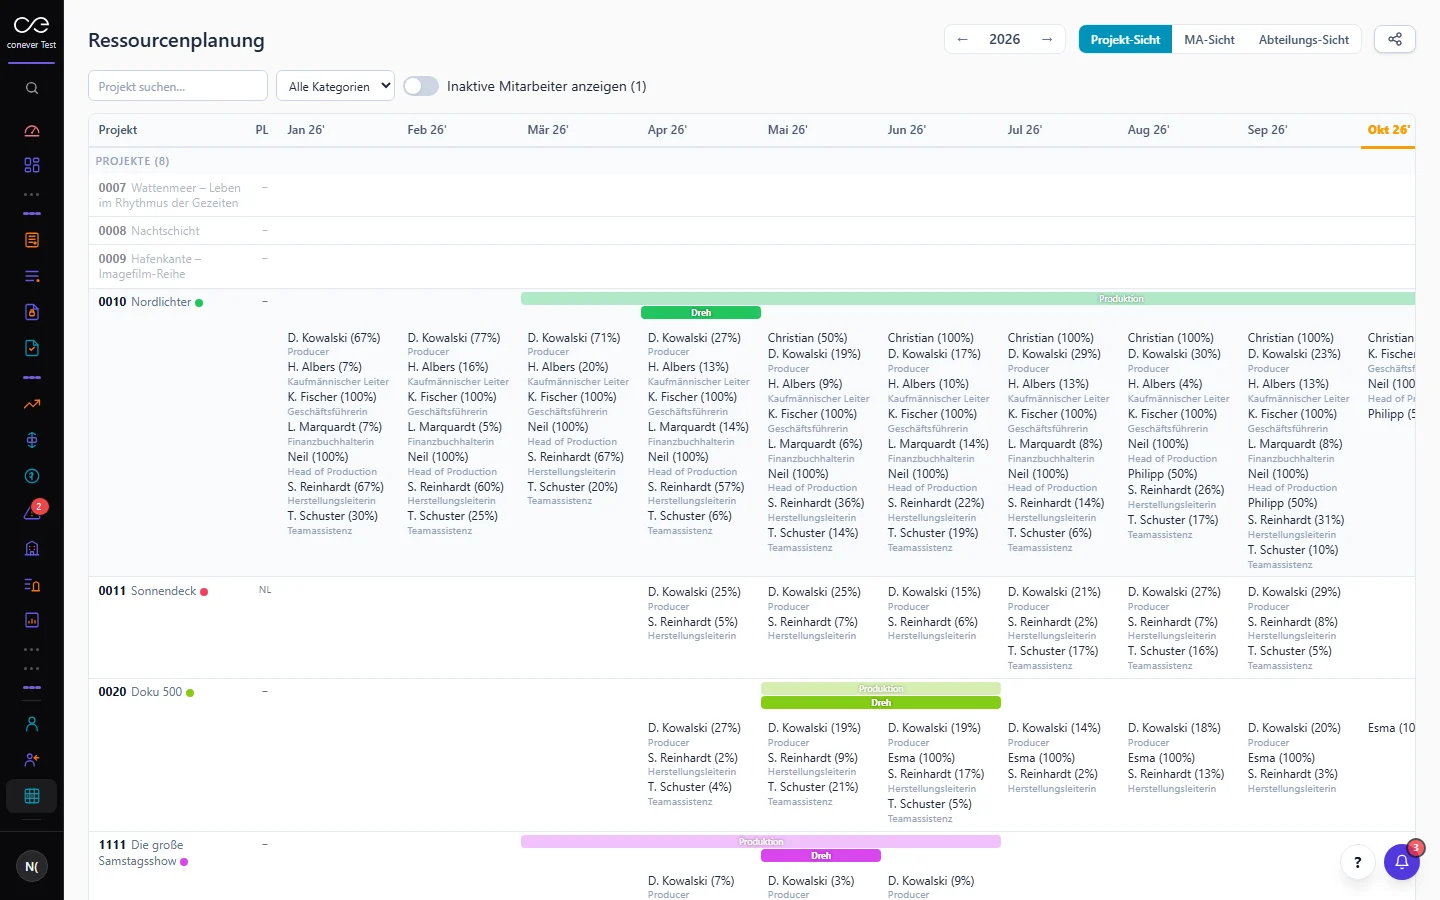Open the Alle Kategorien dropdown

pyautogui.click(x=335, y=86)
